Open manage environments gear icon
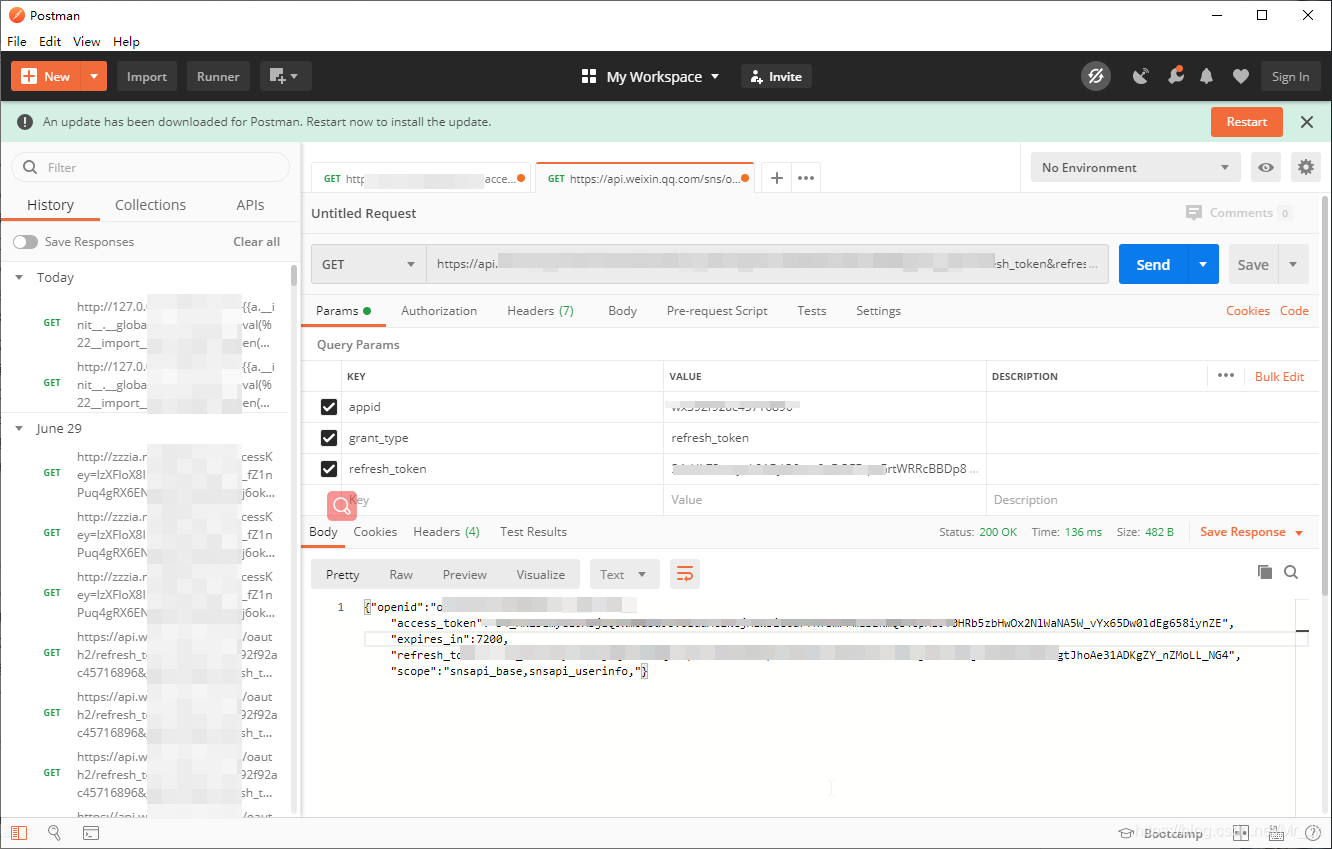This screenshot has height=849, width=1332. pos(1305,168)
